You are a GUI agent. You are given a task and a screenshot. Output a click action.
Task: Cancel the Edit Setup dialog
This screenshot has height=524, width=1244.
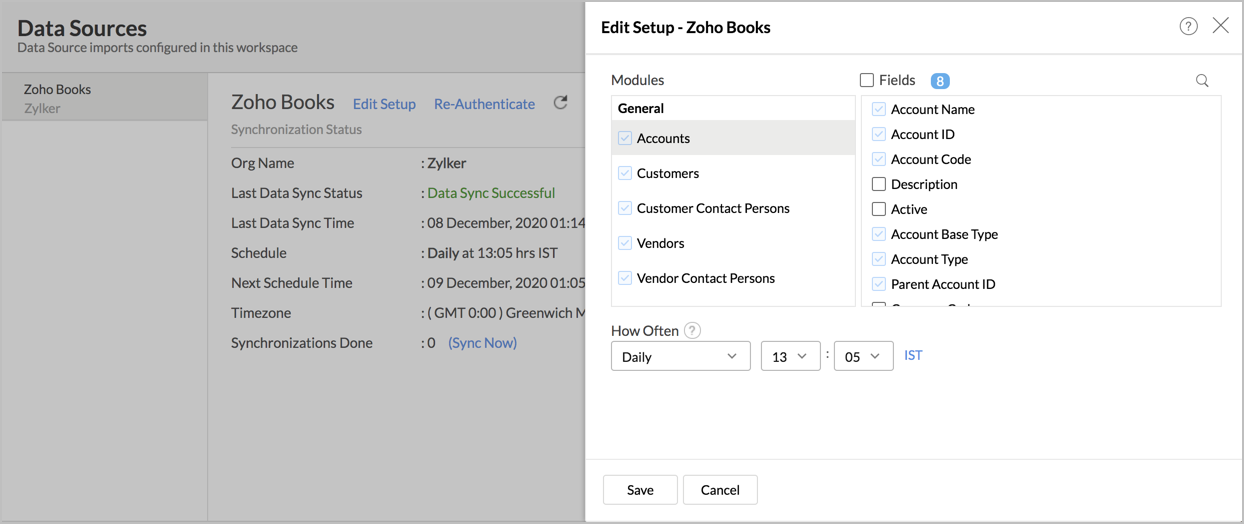pyautogui.click(x=720, y=490)
